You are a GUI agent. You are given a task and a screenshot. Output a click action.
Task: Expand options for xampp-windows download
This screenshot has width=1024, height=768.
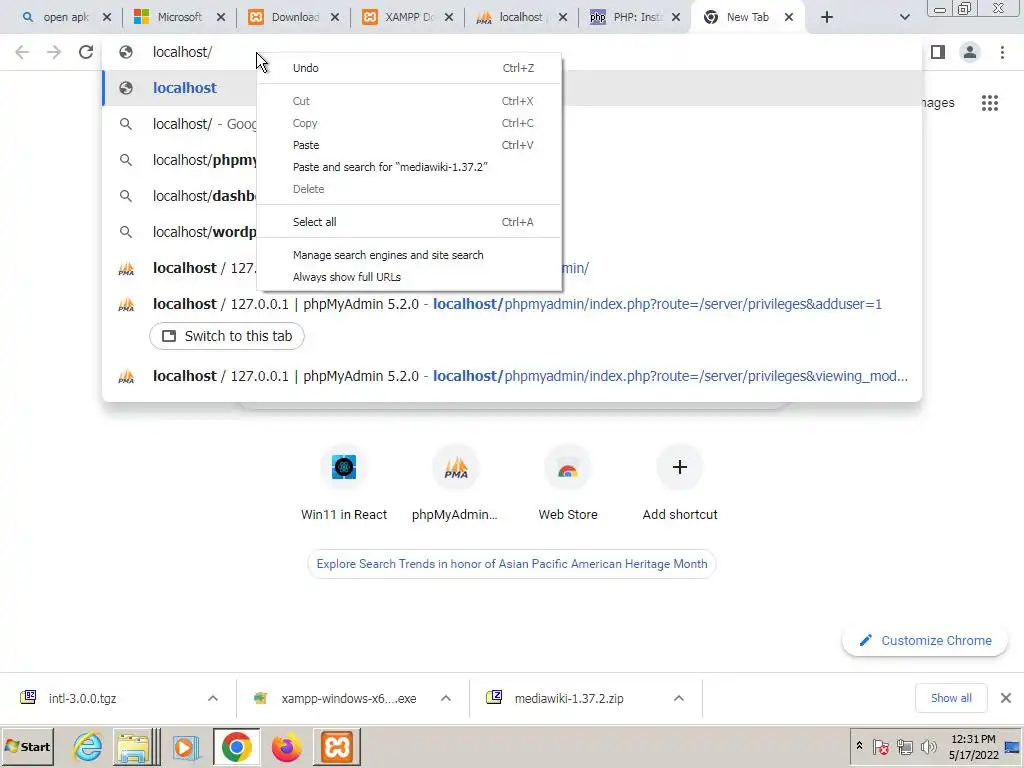446,699
